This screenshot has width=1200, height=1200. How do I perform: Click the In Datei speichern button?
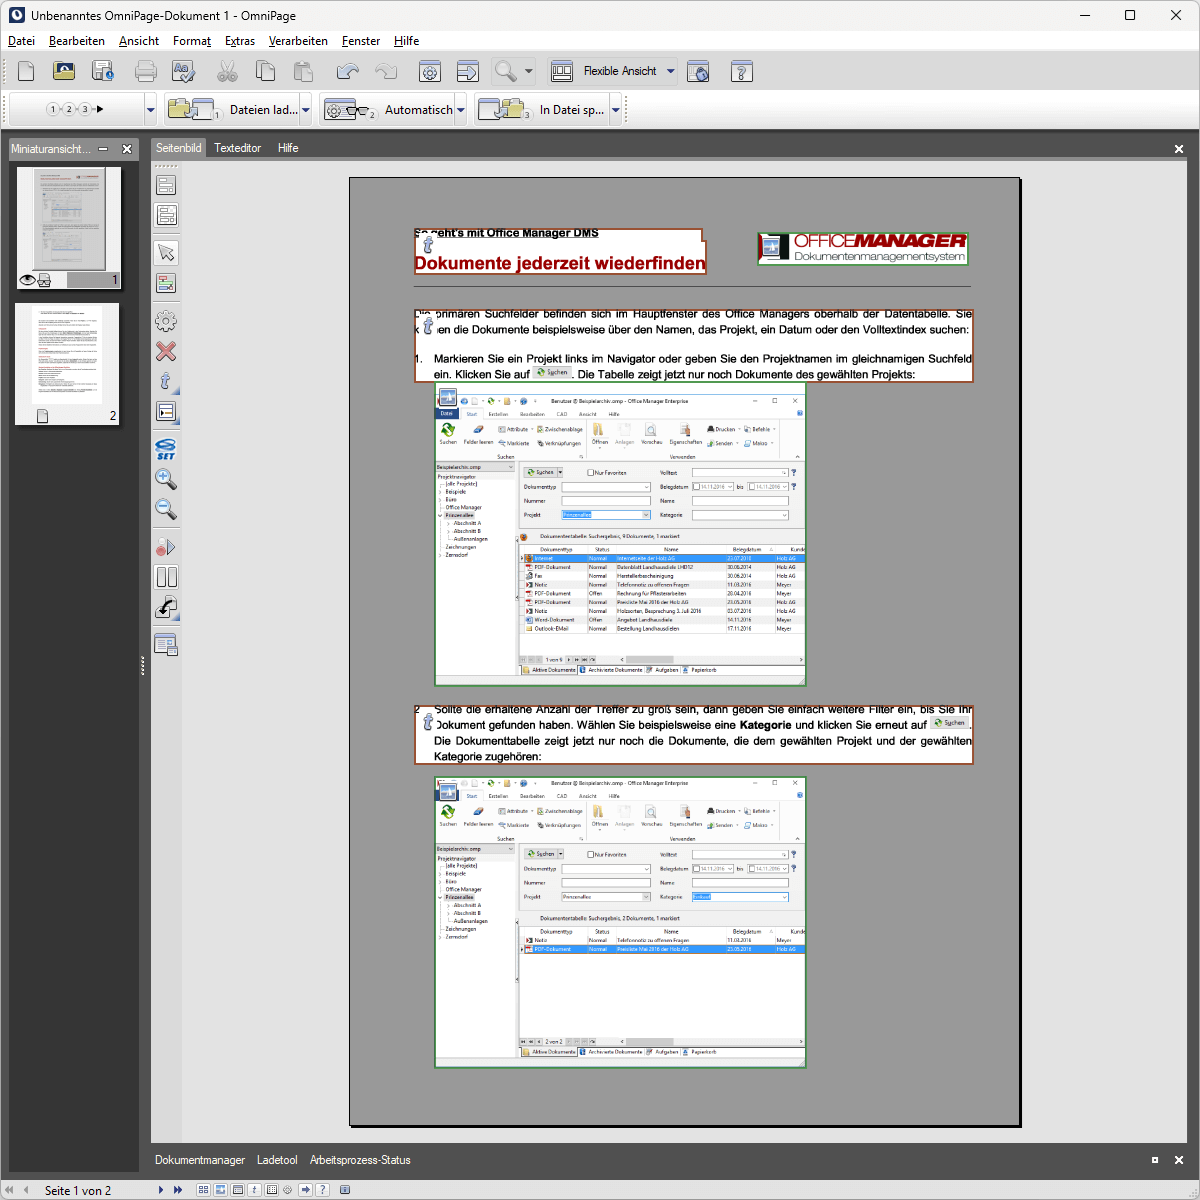click(x=571, y=110)
